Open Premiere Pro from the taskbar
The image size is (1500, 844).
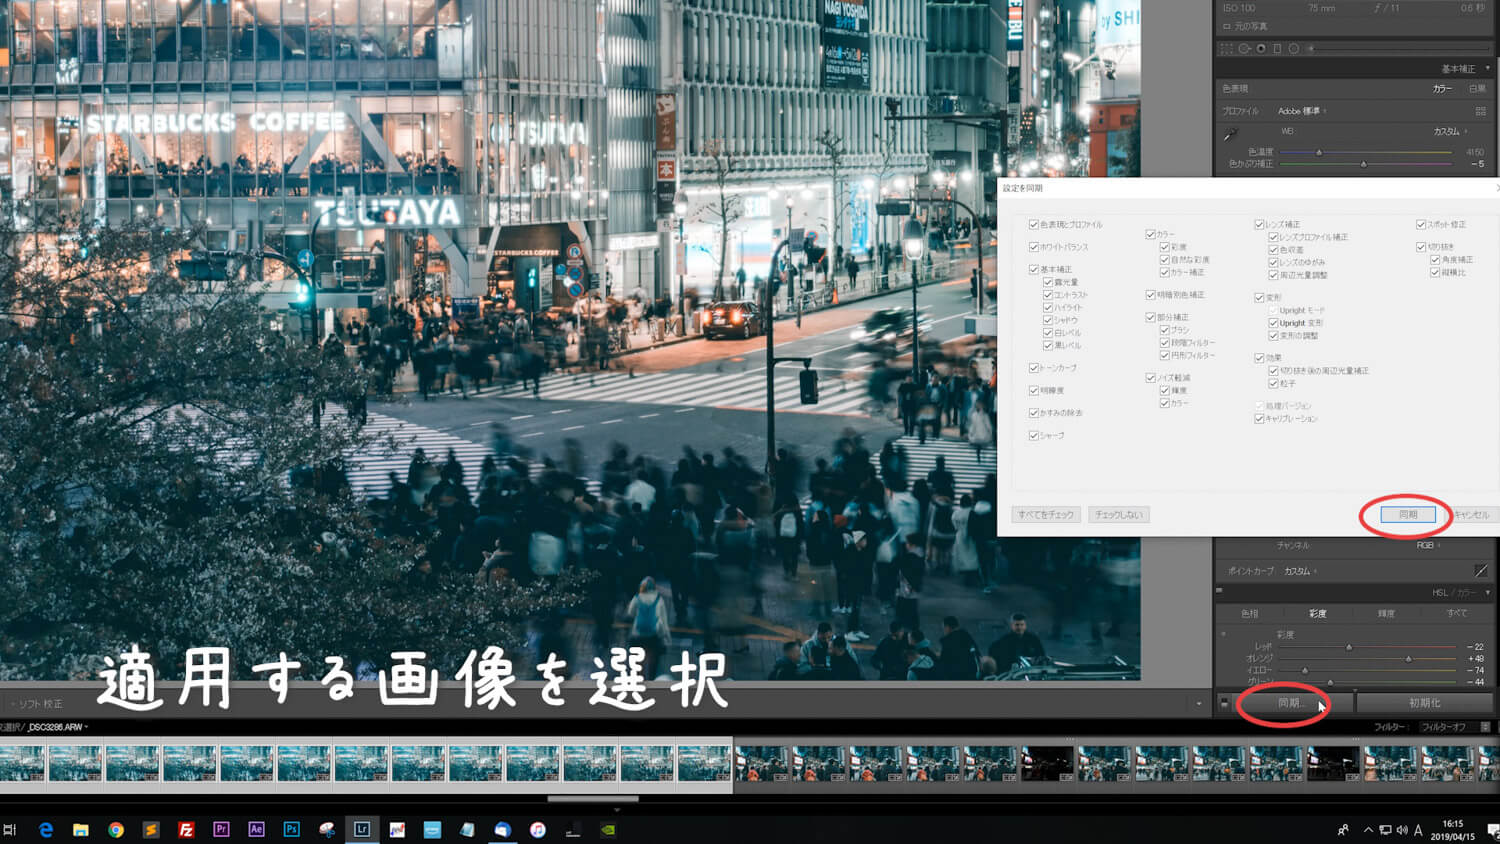(221, 830)
